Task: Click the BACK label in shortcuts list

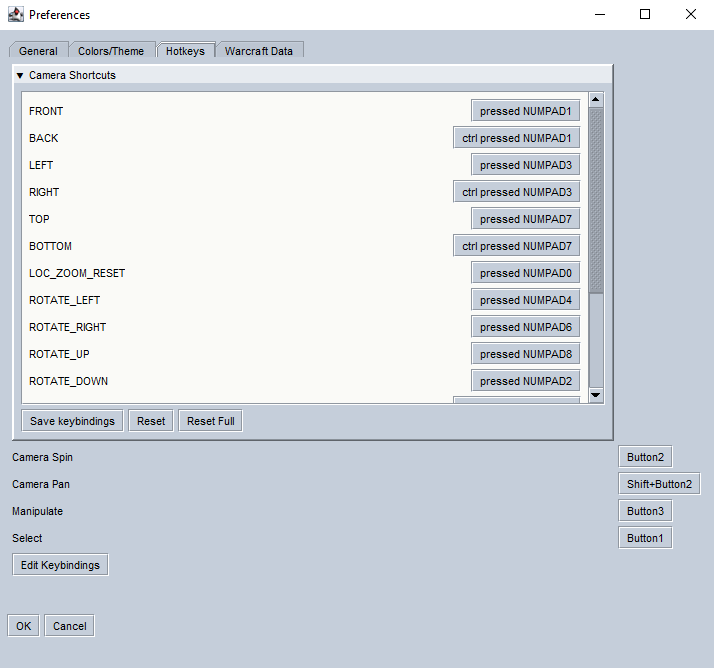Action: pyautogui.click(x=44, y=138)
